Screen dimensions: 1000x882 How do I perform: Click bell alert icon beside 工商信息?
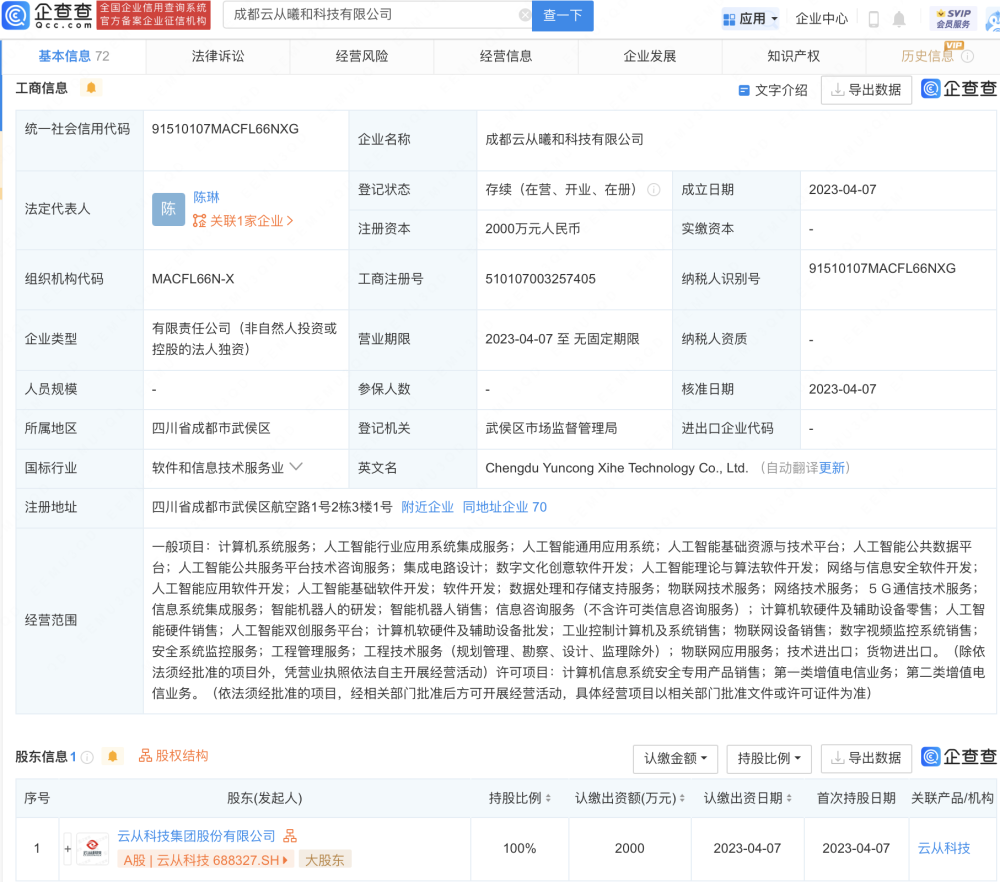click(91, 88)
